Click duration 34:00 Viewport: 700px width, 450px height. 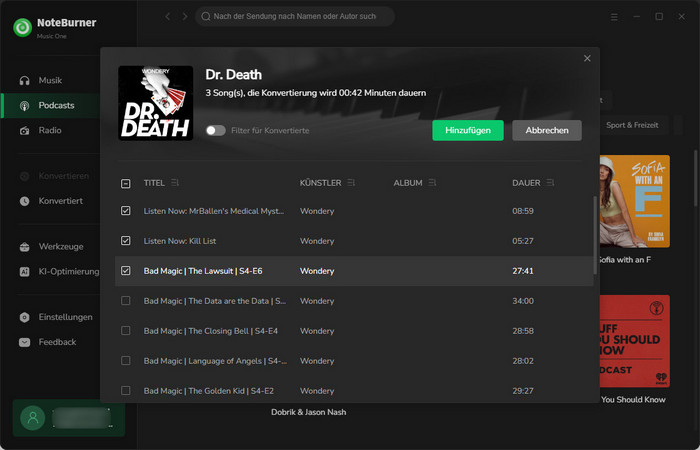tap(523, 301)
